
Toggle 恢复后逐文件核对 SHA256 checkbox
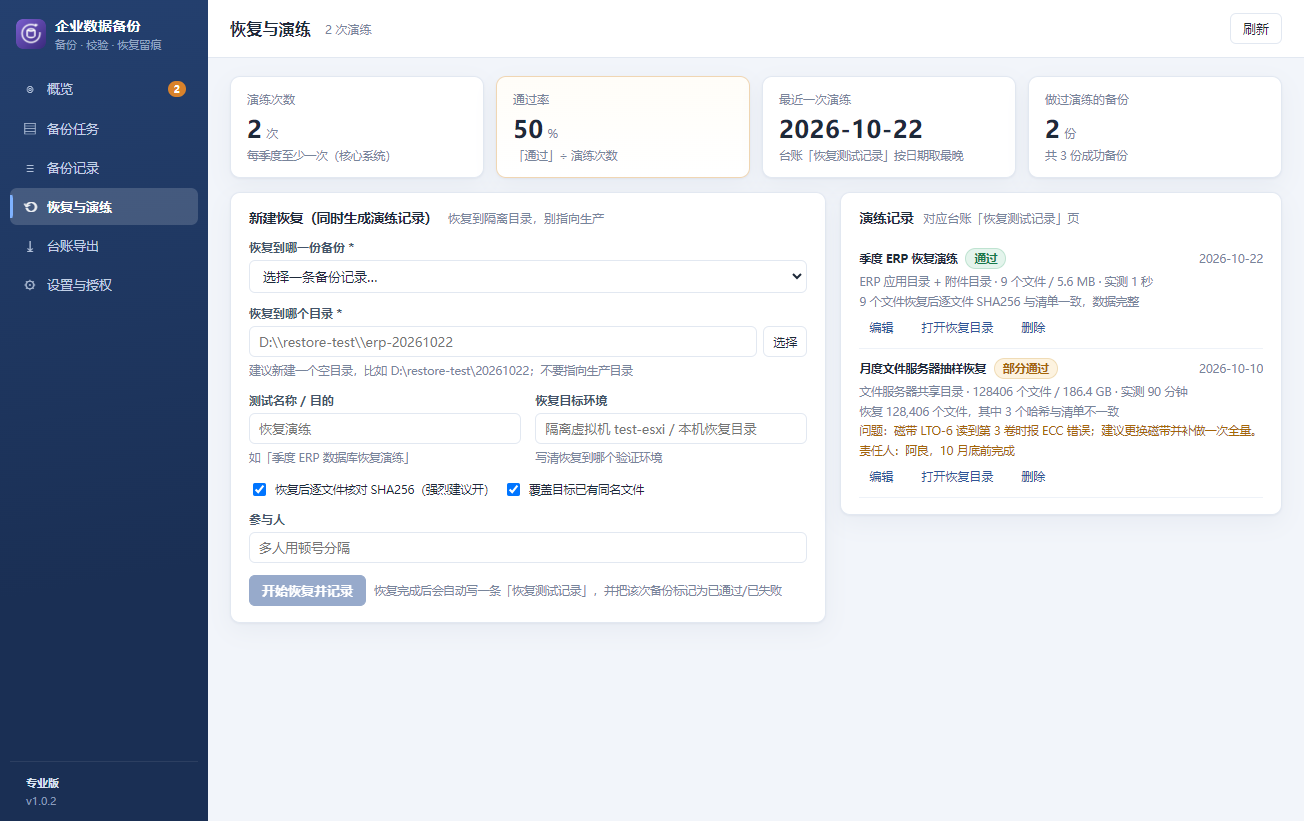(260, 490)
